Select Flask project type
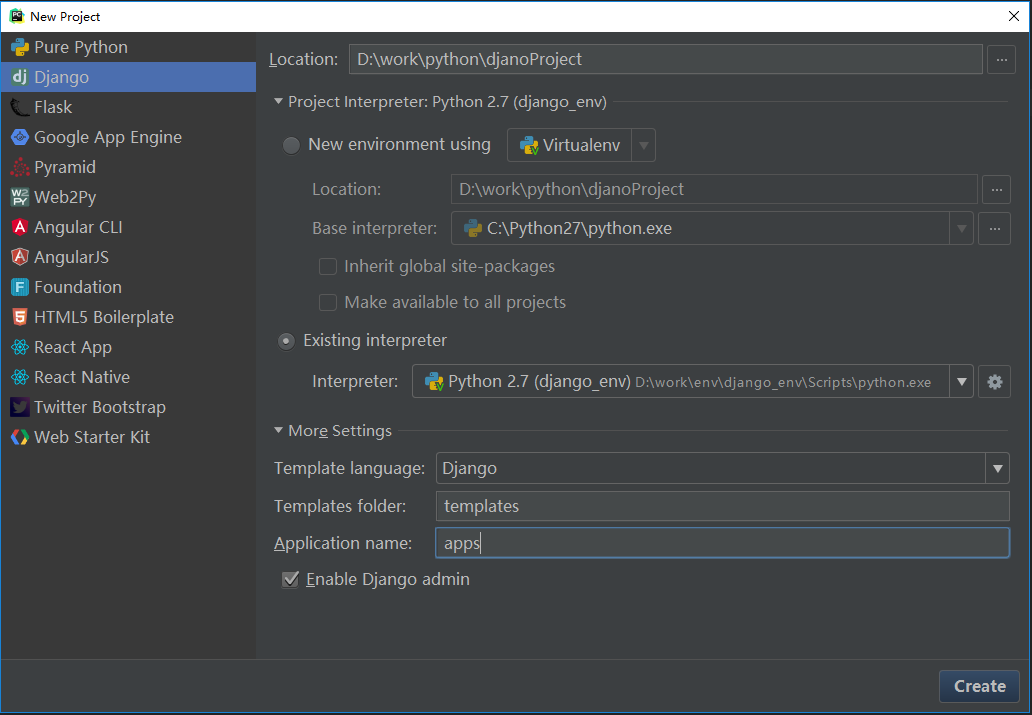The width and height of the screenshot is (1032, 715). (128, 107)
